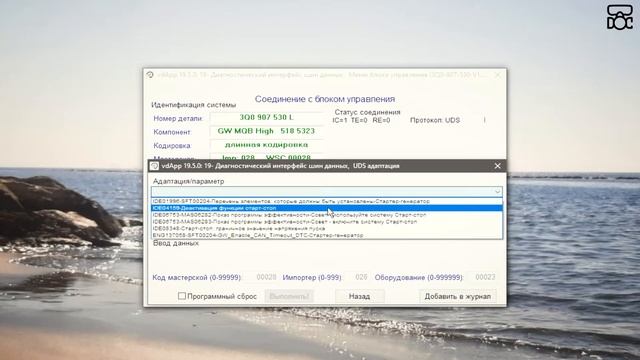
Task: Pick the граничное значение напряжения пуска entry
Action: point(327,229)
